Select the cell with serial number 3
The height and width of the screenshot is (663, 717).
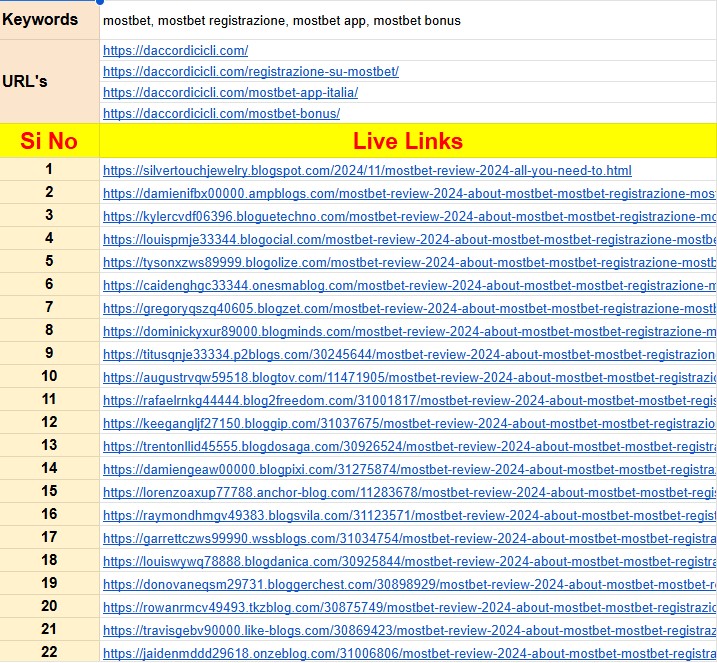tap(49, 215)
